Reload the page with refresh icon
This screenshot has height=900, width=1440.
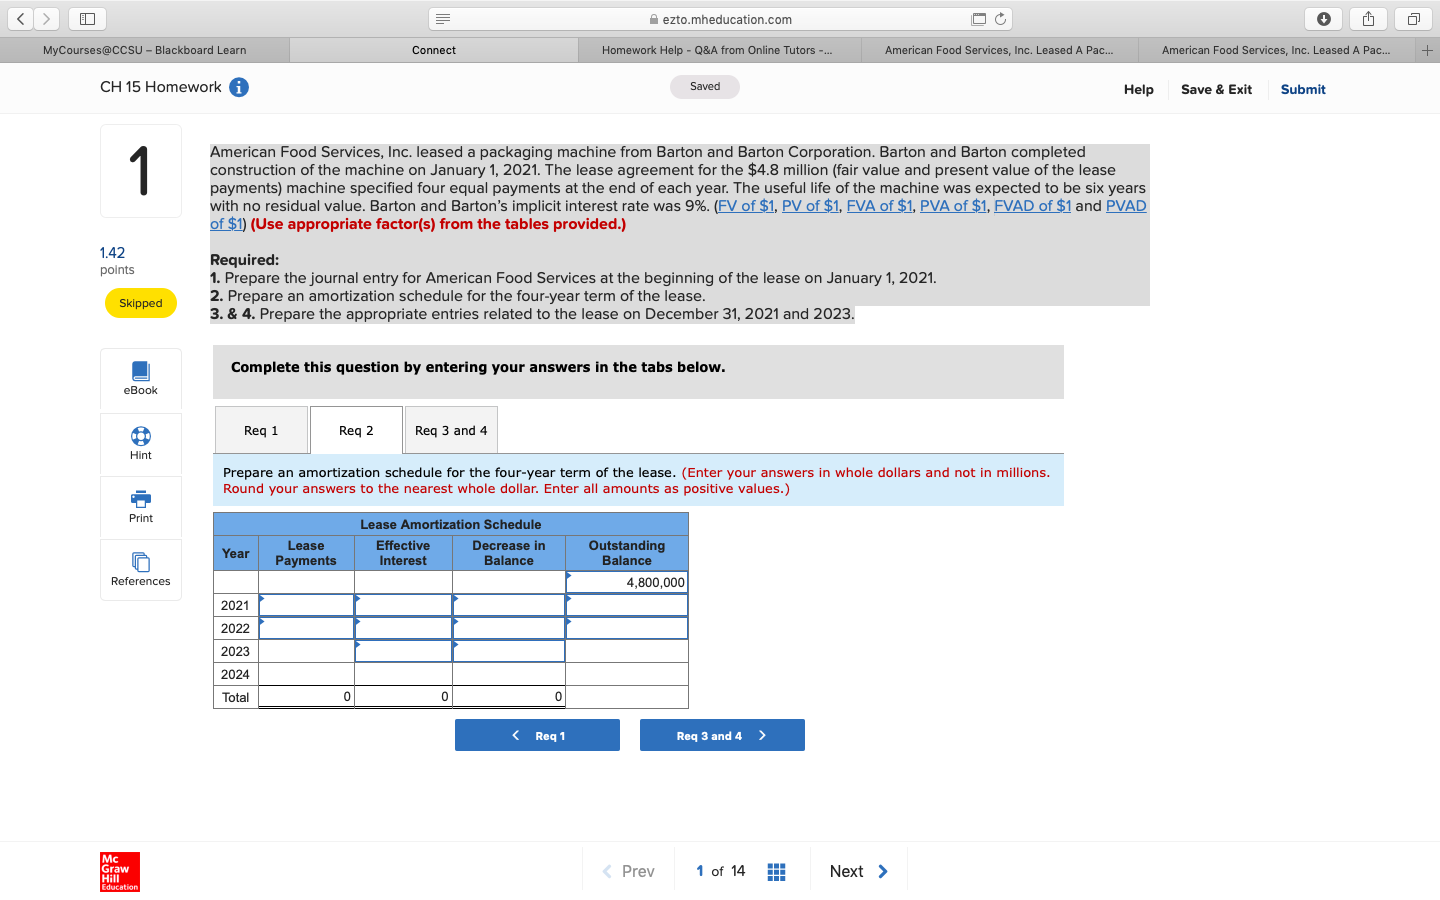click(1000, 19)
